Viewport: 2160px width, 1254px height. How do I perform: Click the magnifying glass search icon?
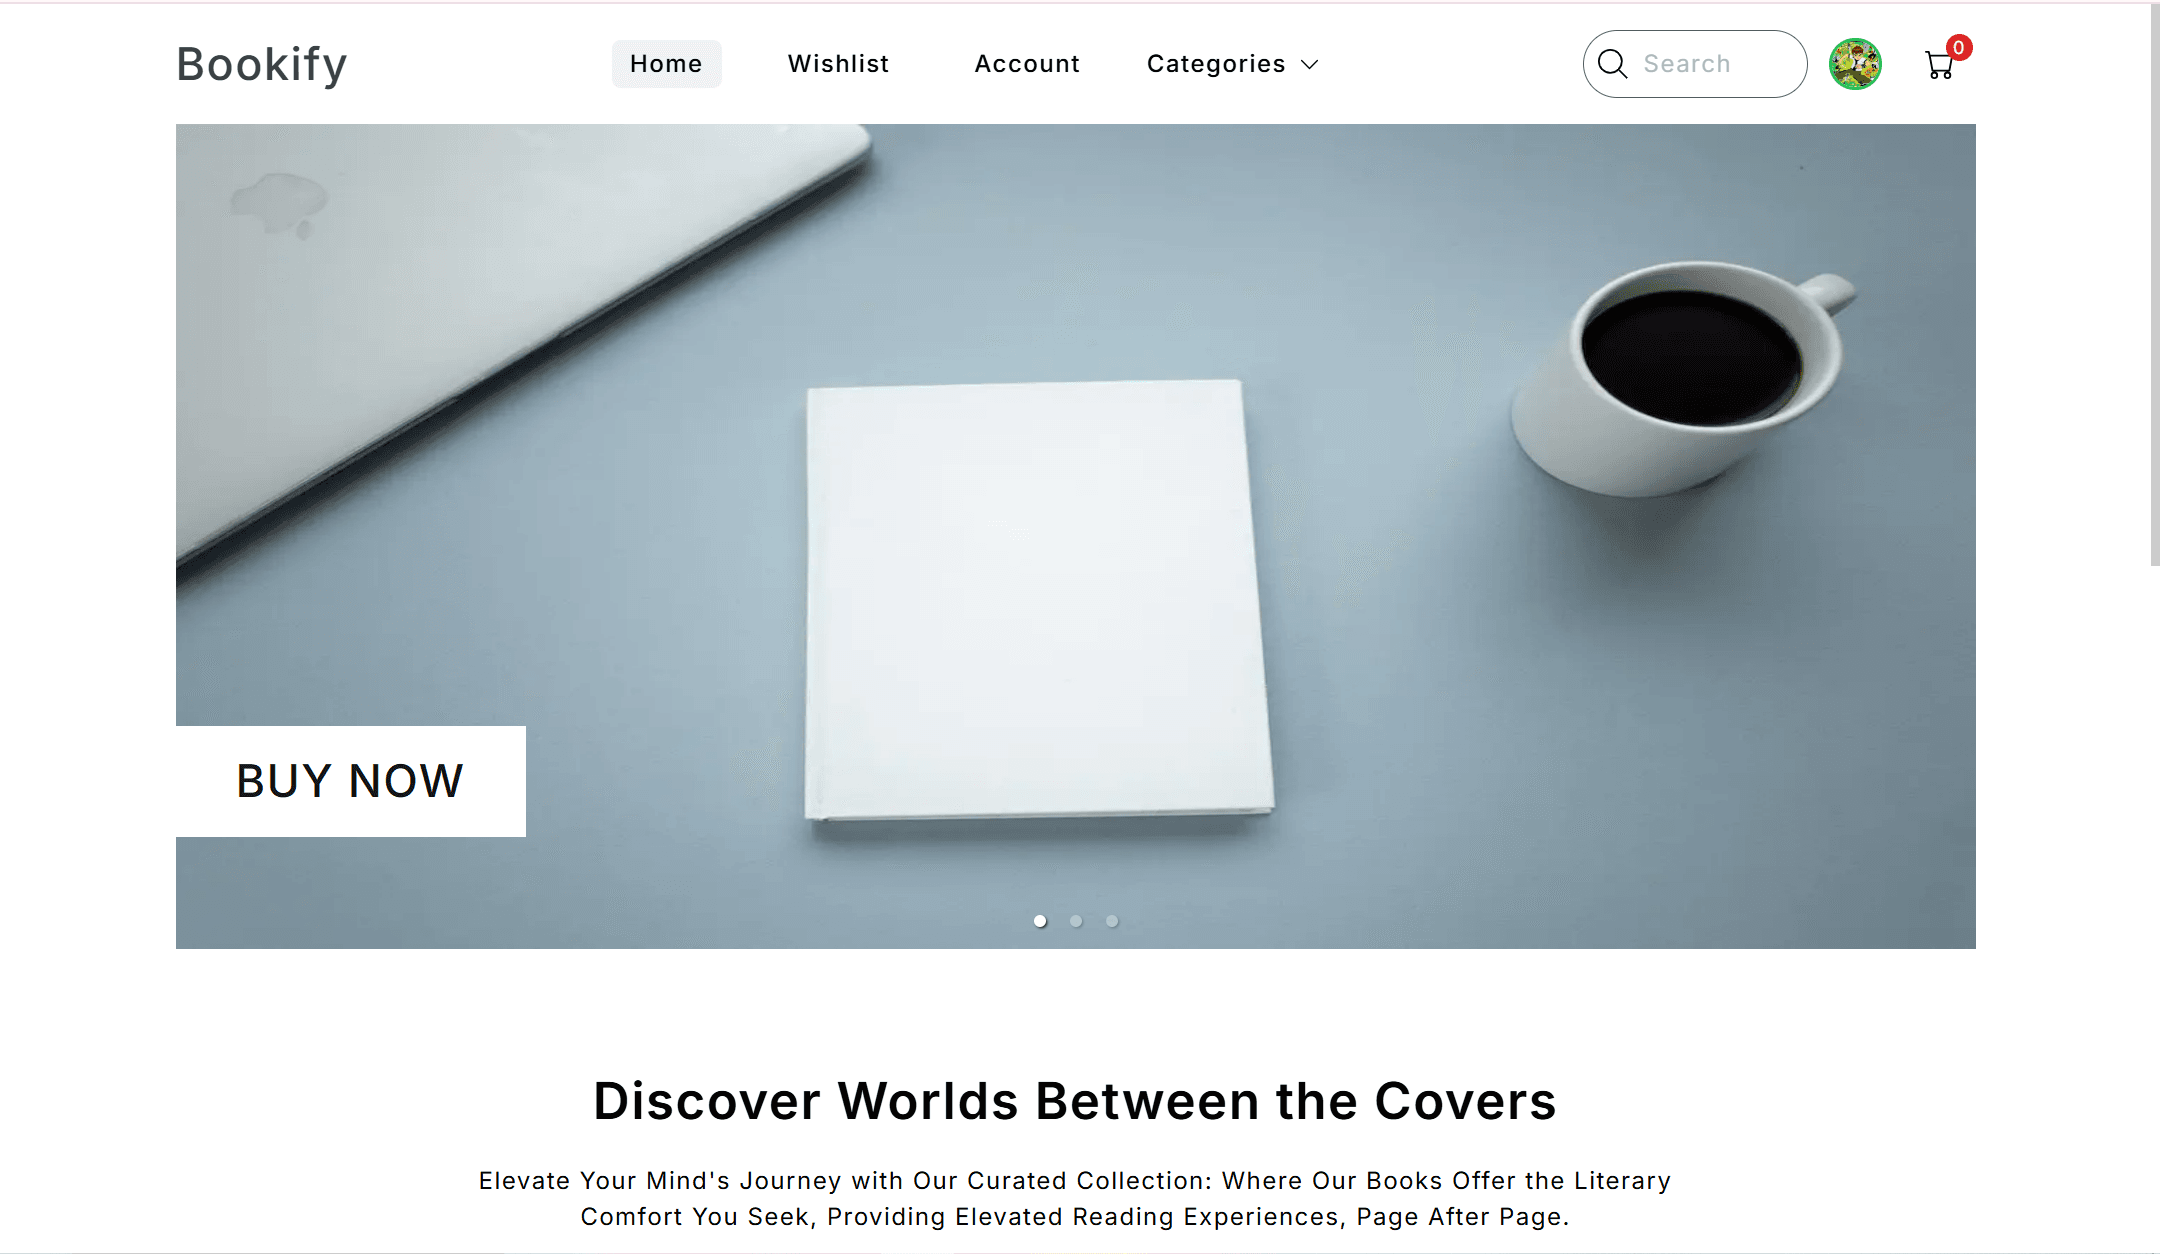click(1612, 64)
